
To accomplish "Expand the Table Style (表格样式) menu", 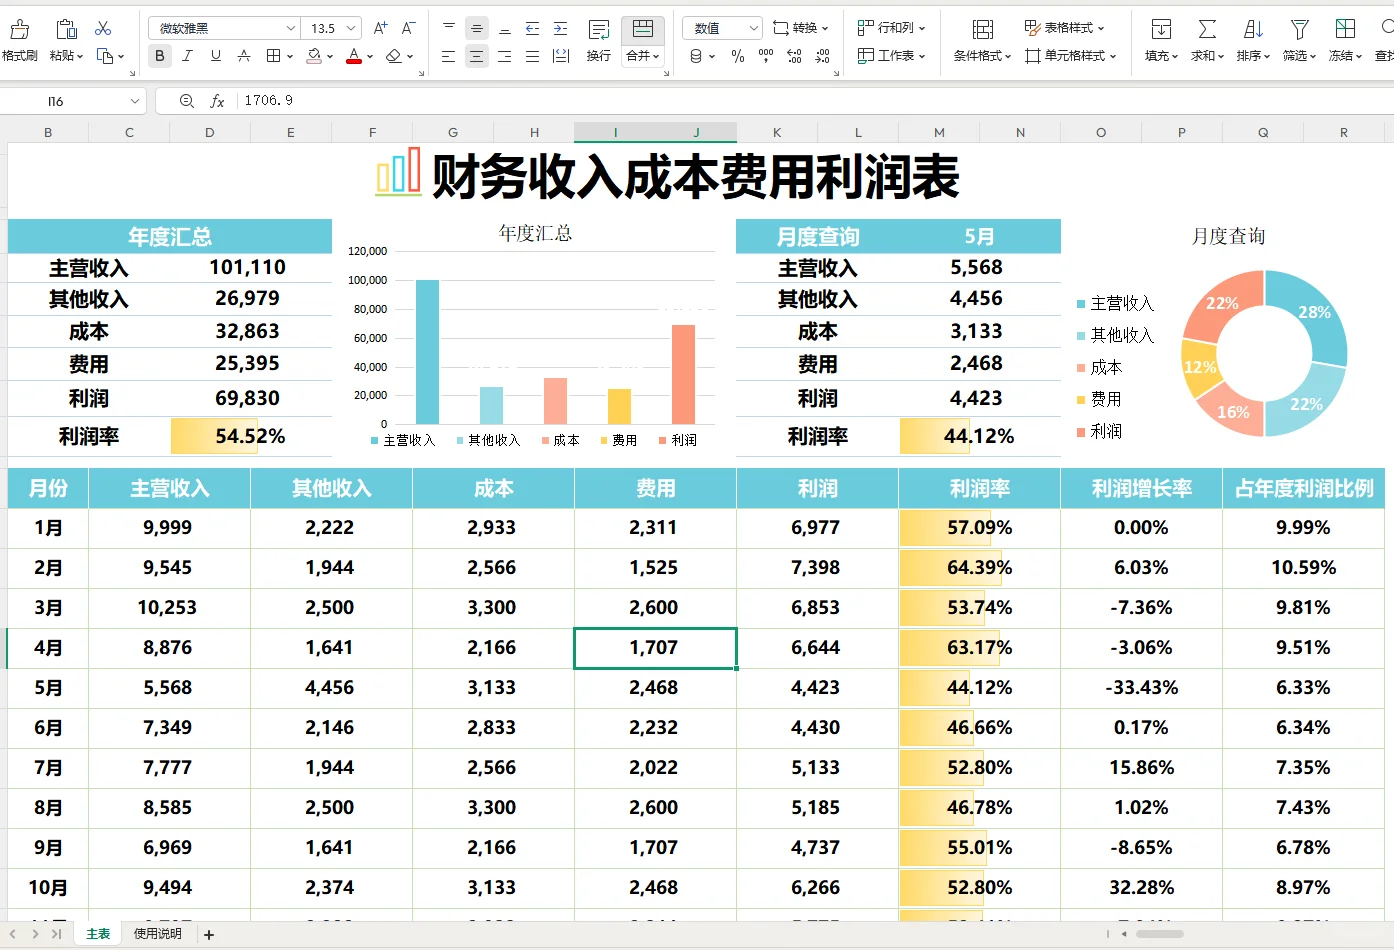I will click(1064, 28).
